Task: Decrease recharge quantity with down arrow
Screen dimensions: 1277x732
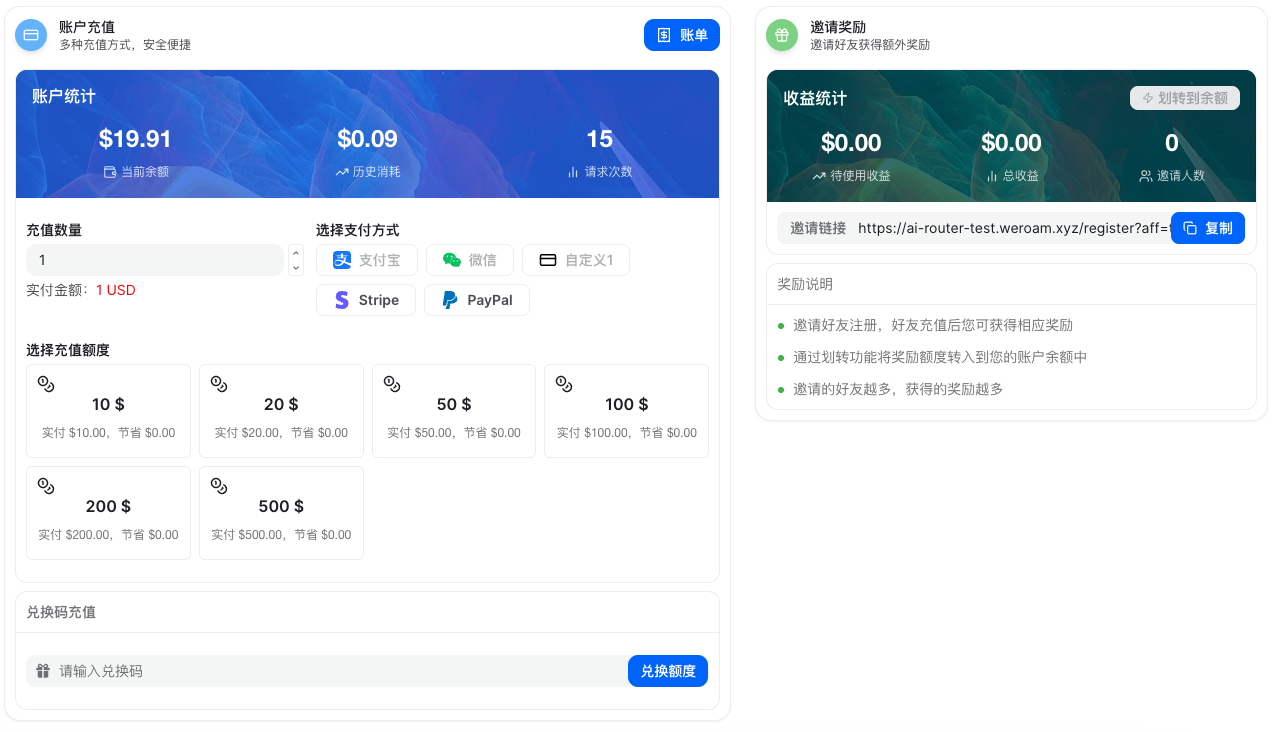Action: (x=296, y=267)
